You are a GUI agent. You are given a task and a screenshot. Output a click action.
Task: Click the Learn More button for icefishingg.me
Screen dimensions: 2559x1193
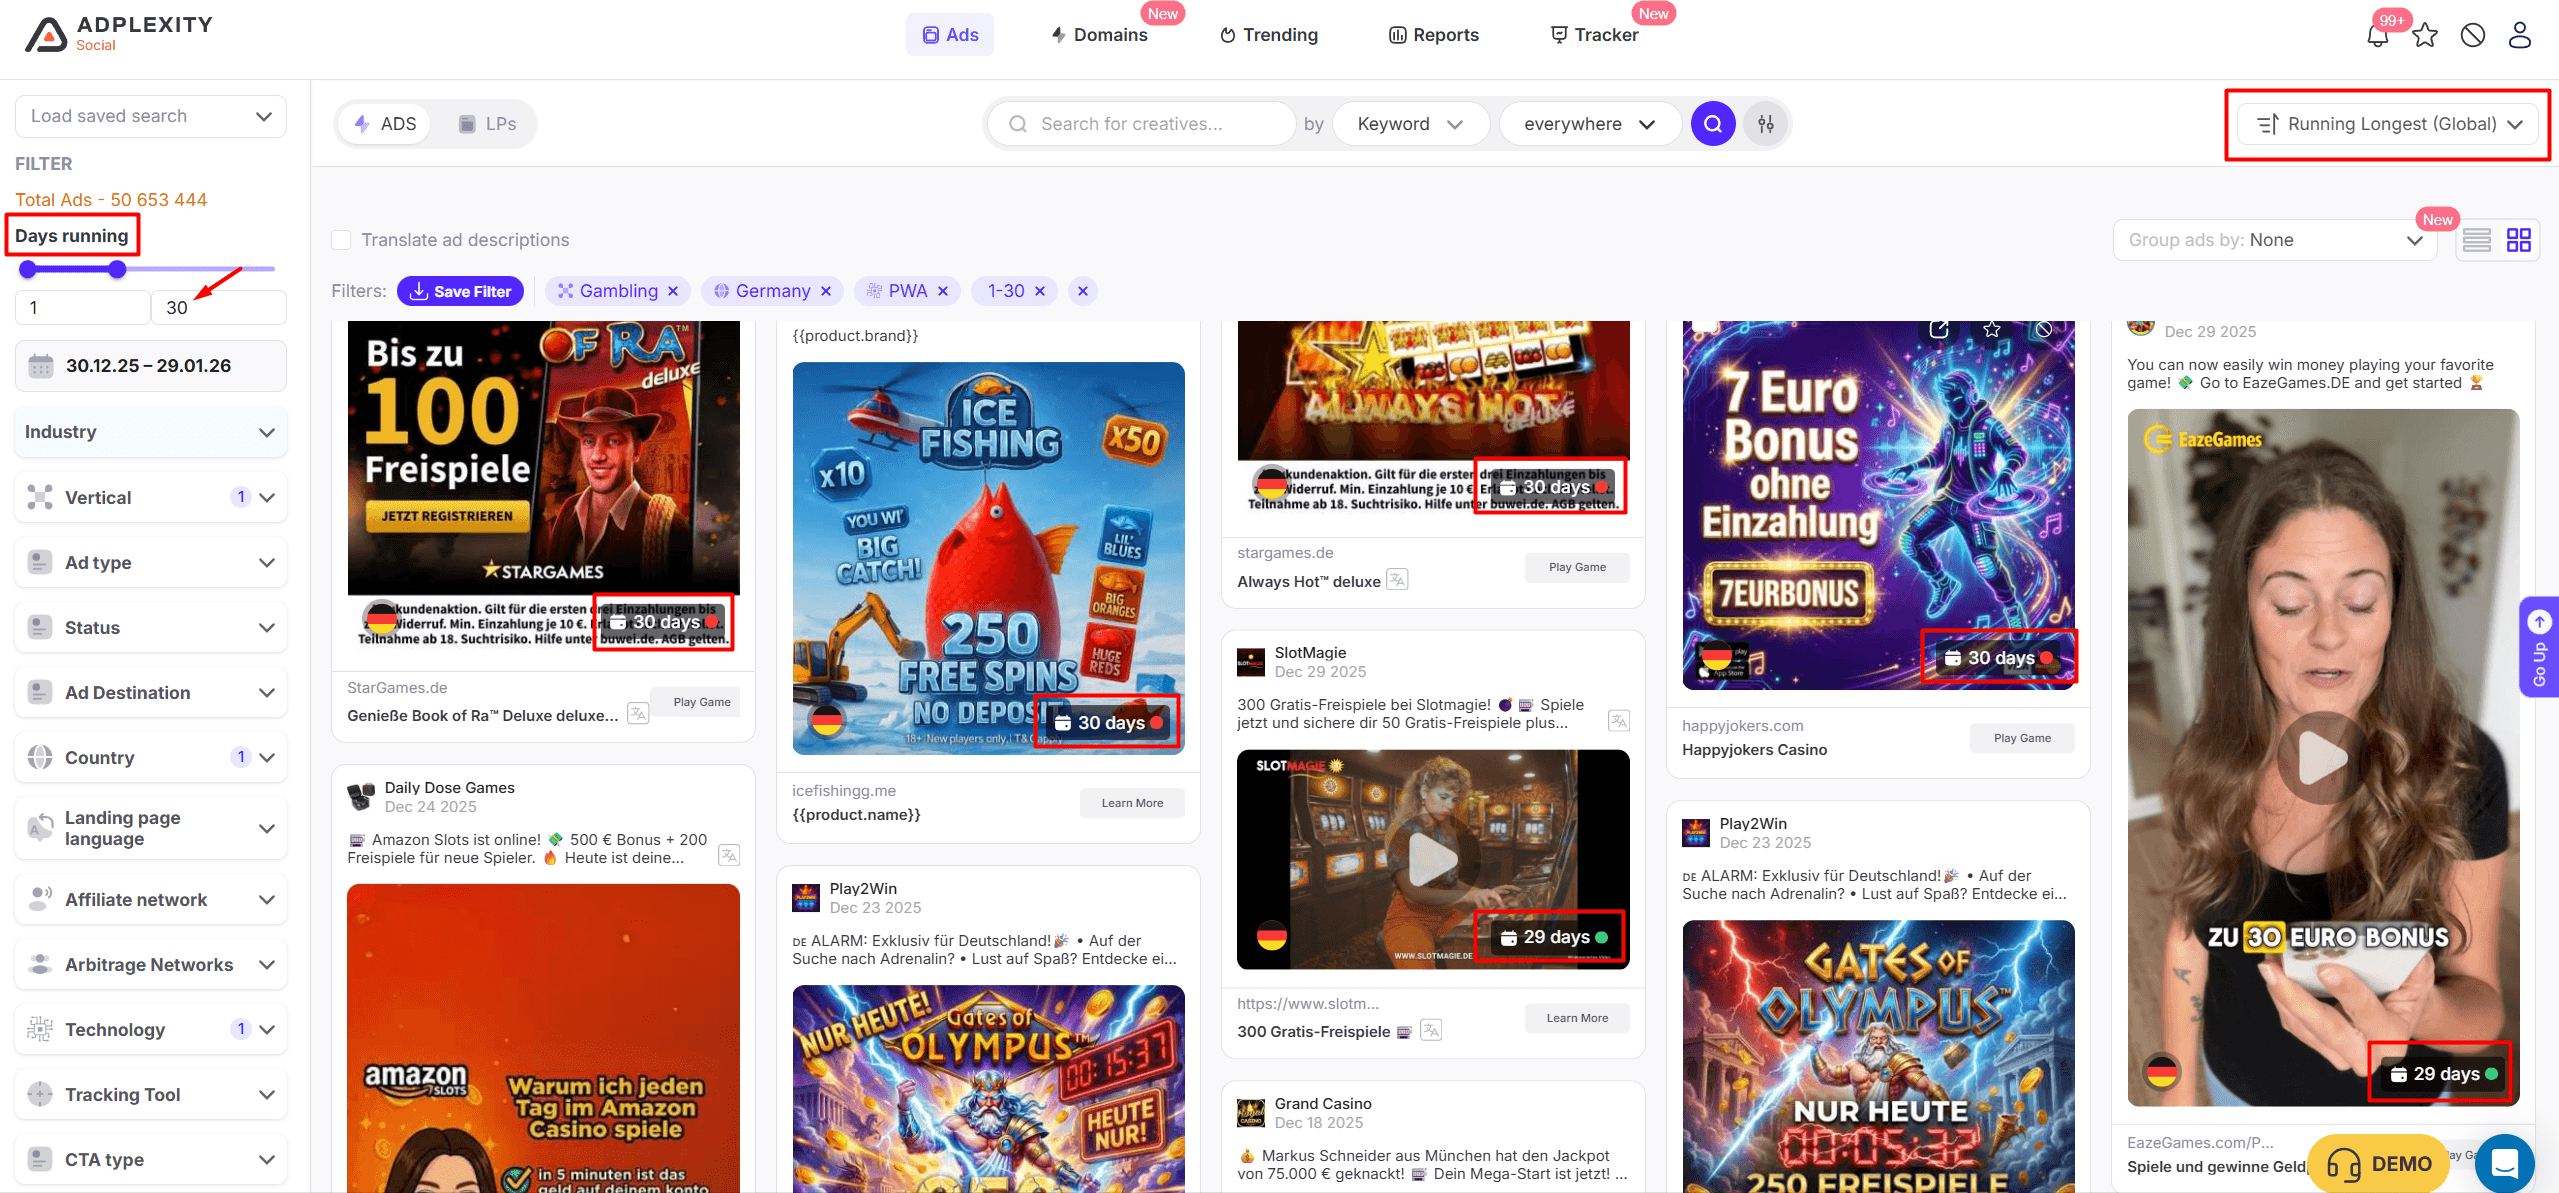[x=1131, y=803]
